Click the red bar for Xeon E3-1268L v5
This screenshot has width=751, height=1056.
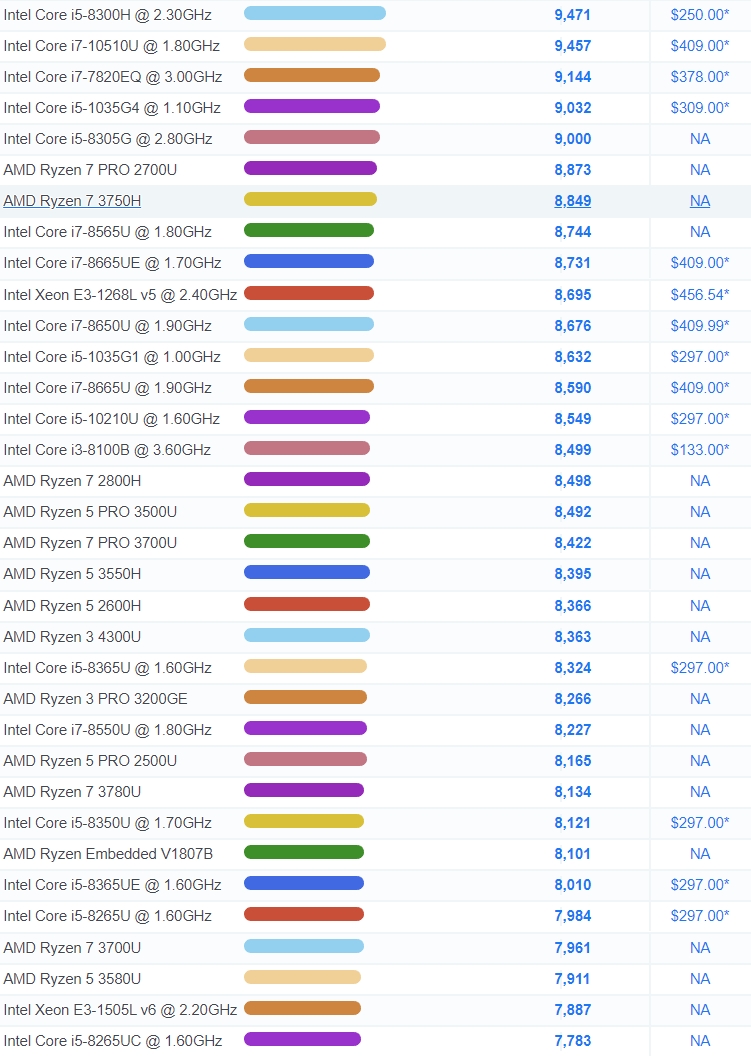[x=308, y=293]
